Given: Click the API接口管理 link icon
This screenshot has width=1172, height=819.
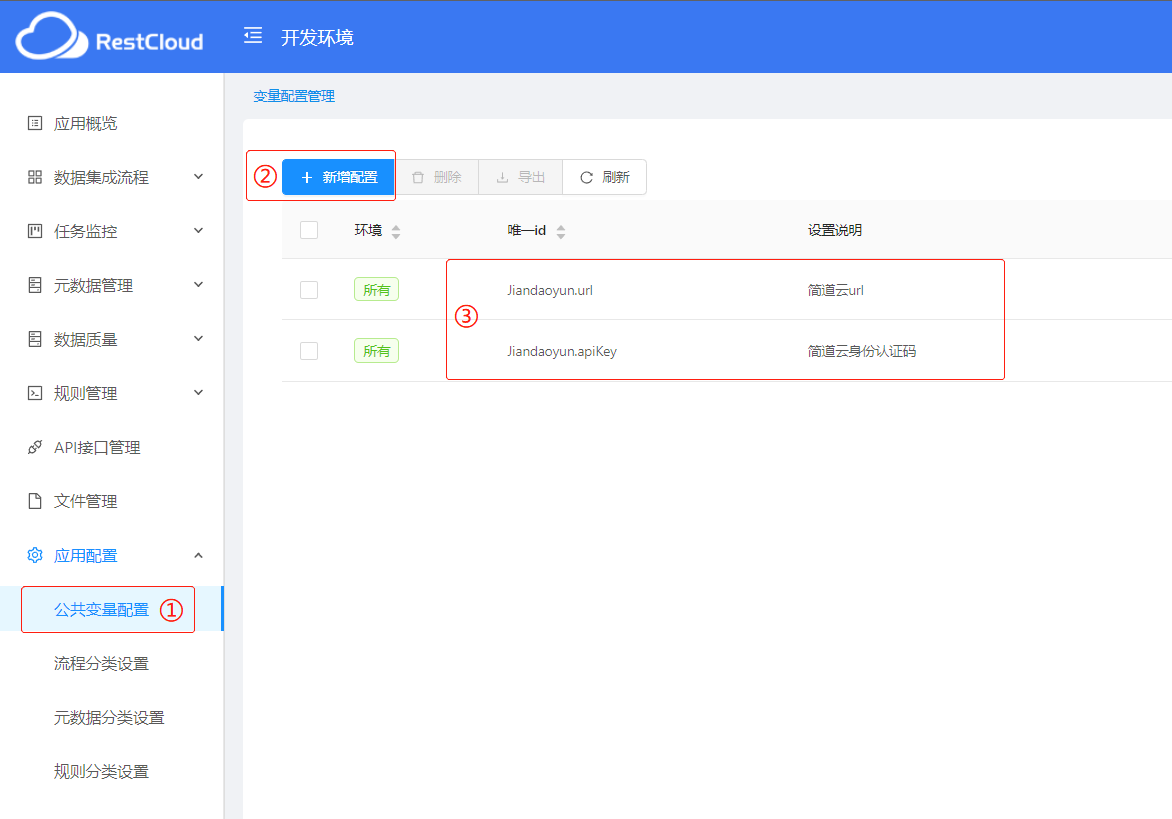Looking at the screenshot, I should click(35, 448).
